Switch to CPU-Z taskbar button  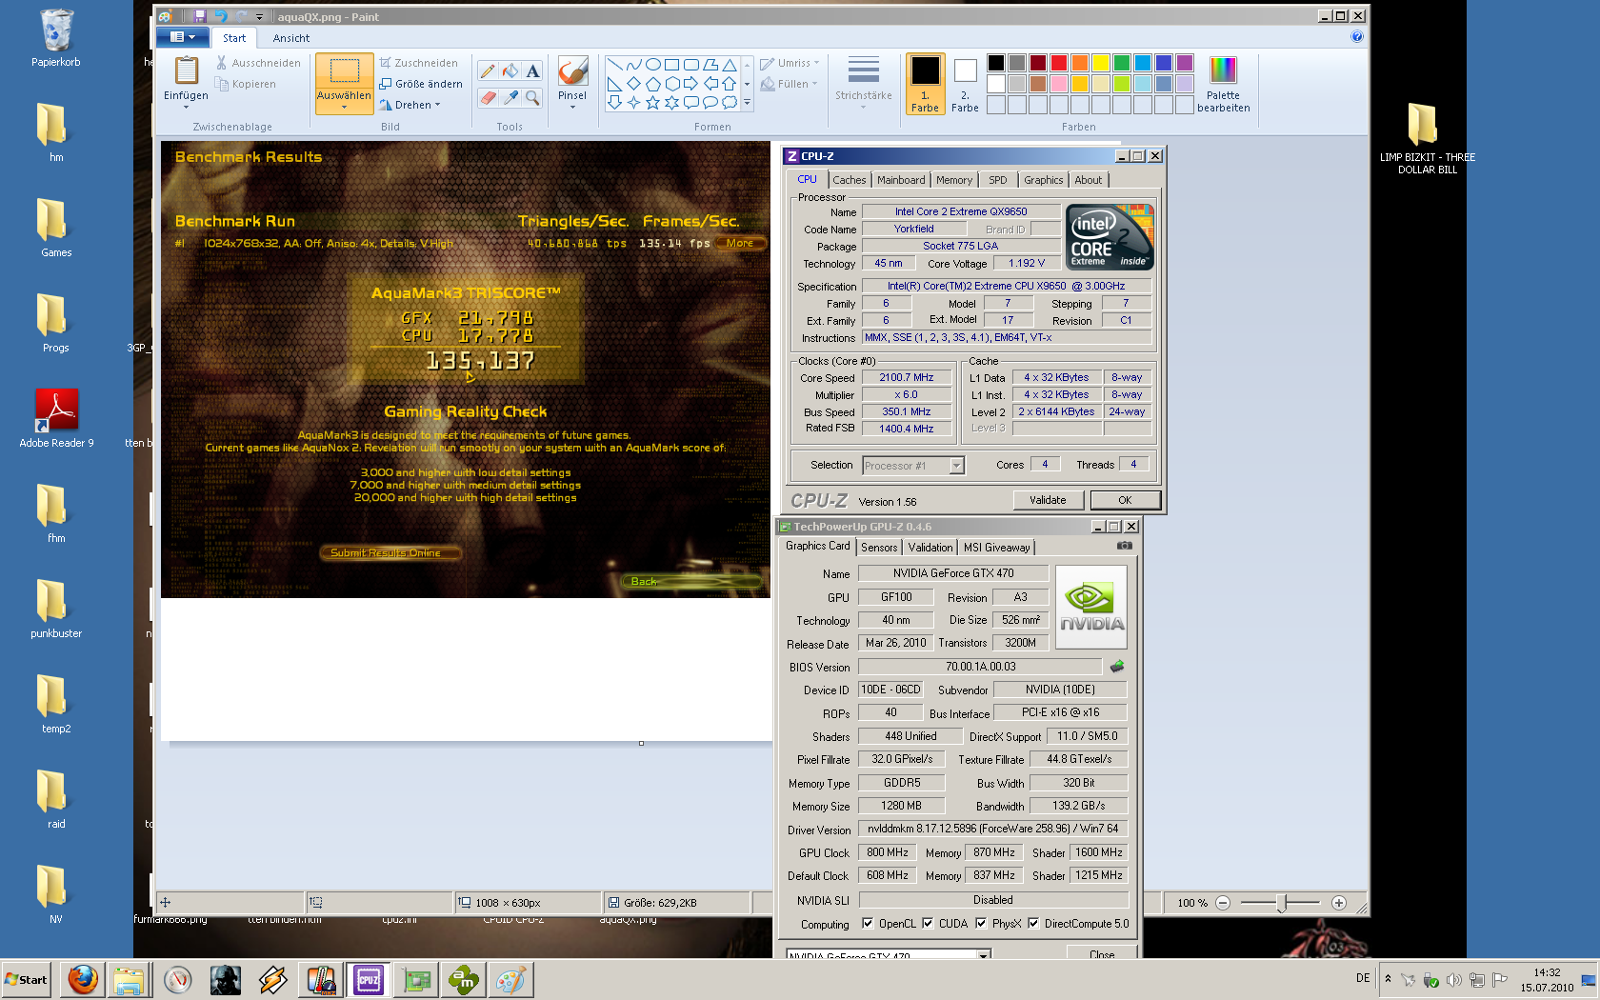(368, 980)
